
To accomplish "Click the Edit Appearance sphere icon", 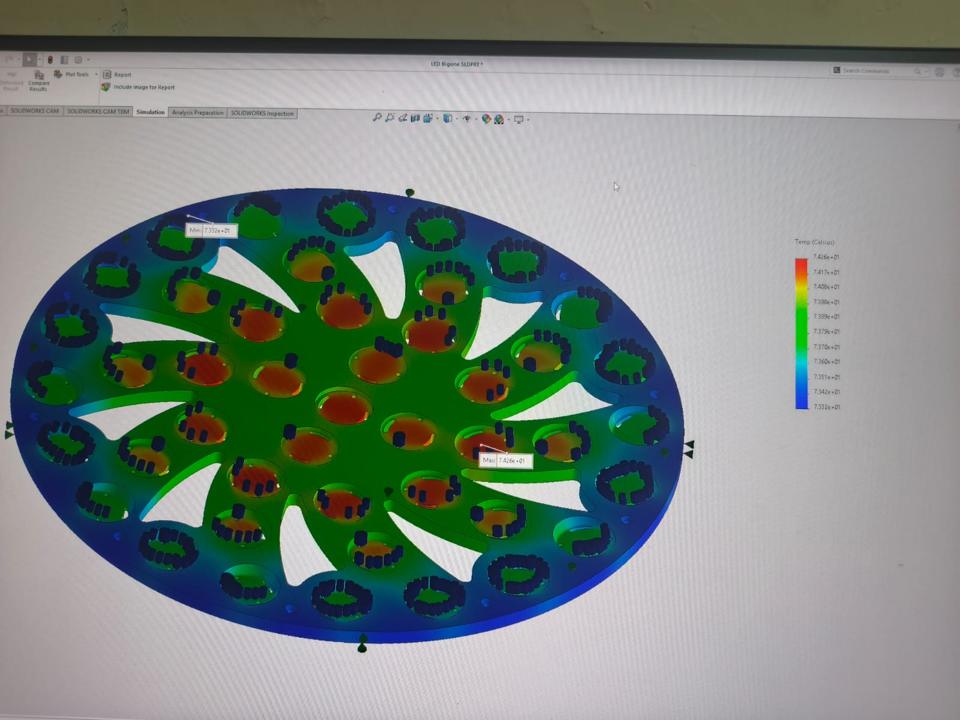I will (x=486, y=119).
